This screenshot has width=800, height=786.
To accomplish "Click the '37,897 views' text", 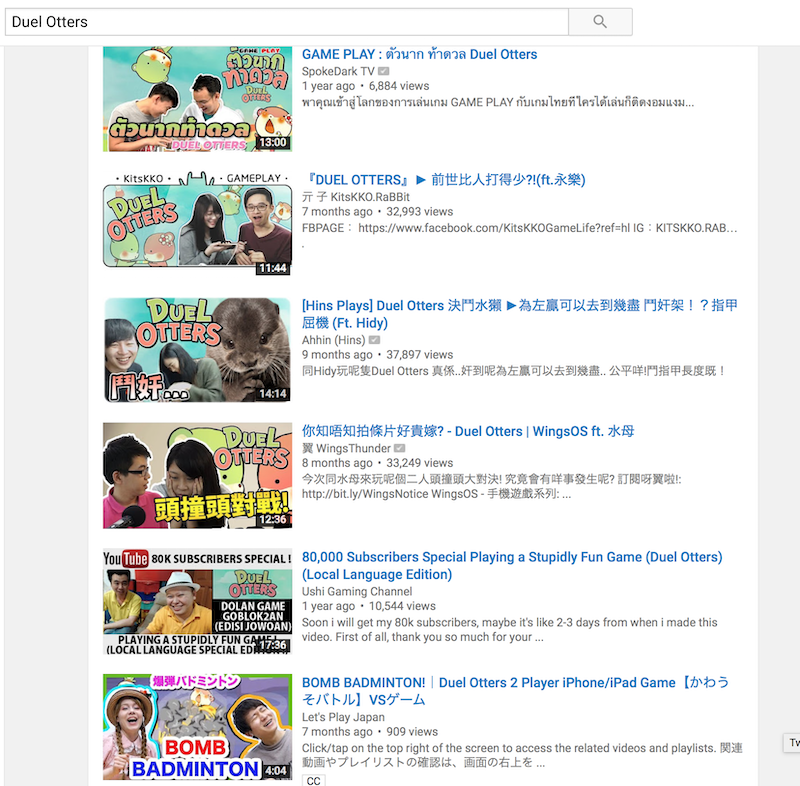I will pos(419,354).
